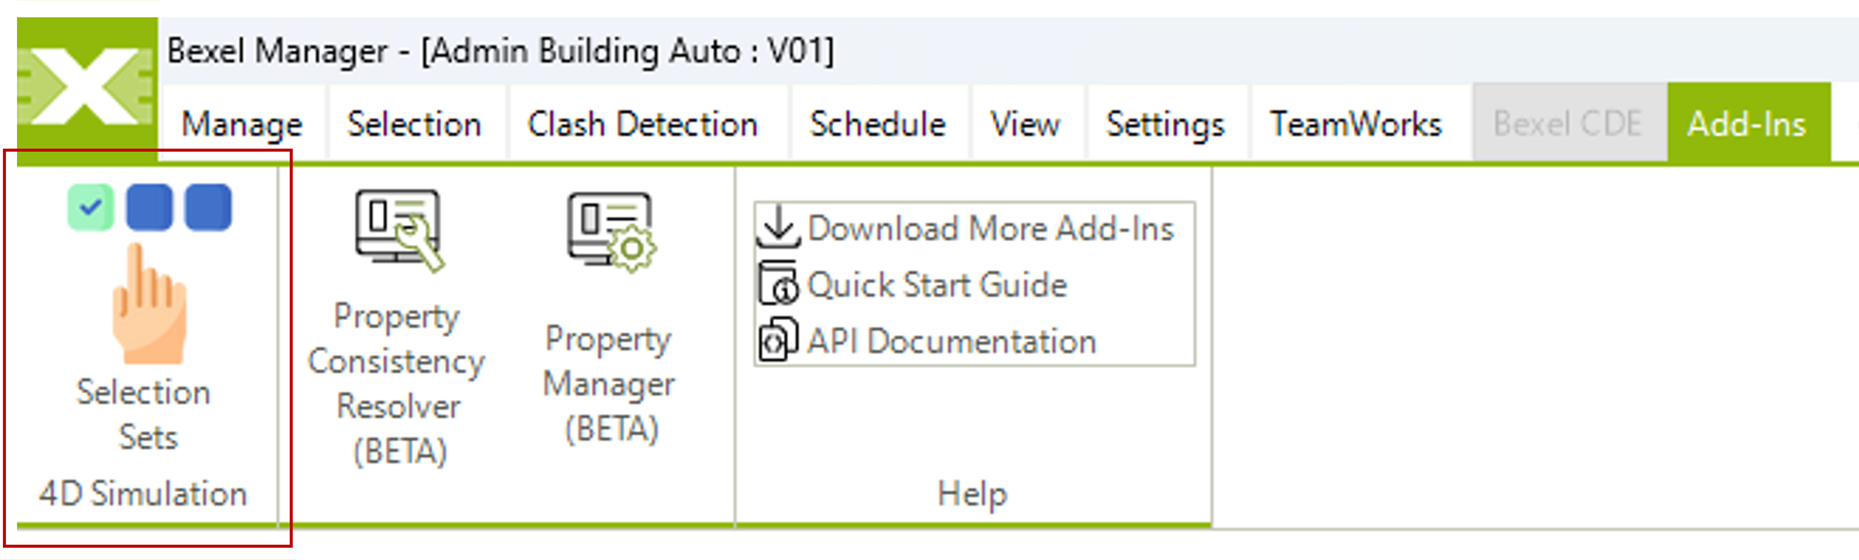Open the Selection ribbon tab
This screenshot has height=560, width=1859.
(414, 125)
